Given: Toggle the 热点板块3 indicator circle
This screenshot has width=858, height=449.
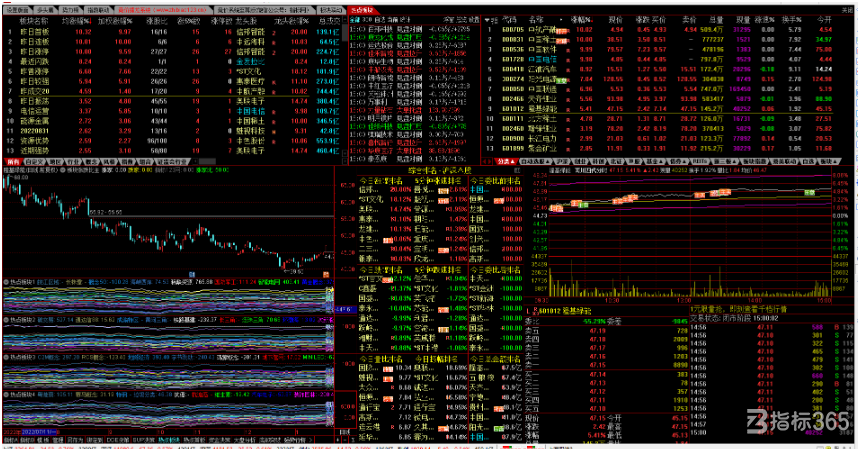Looking at the screenshot, I should pos(6,357).
